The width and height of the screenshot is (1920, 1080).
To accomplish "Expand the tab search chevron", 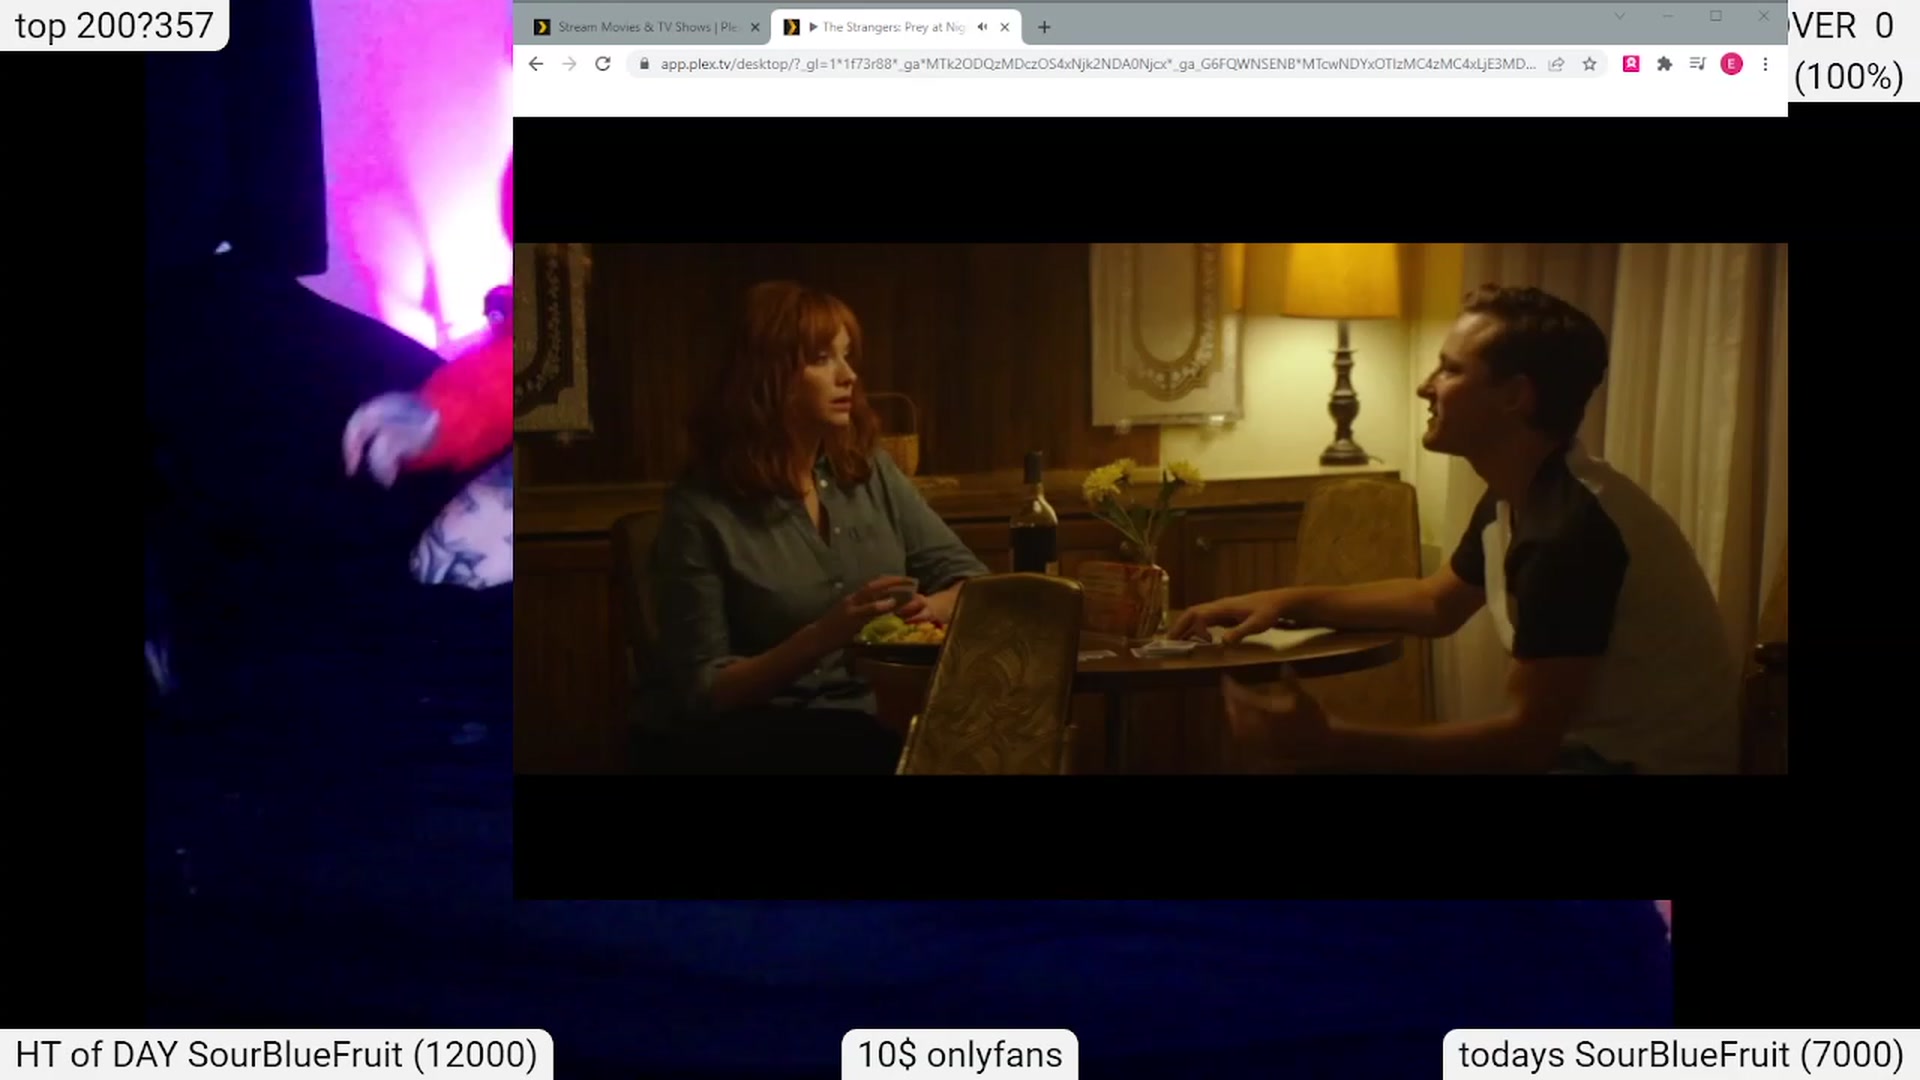I will click(1619, 16).
